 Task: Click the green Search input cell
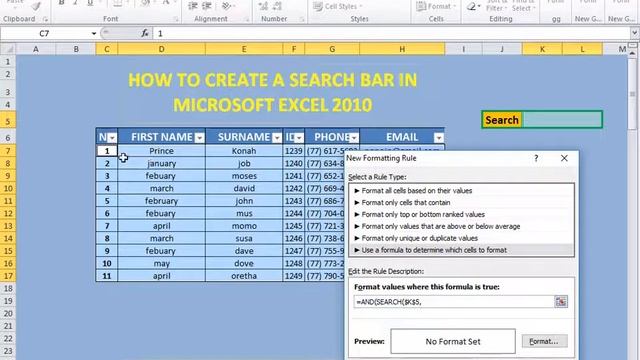pos(562,120)
